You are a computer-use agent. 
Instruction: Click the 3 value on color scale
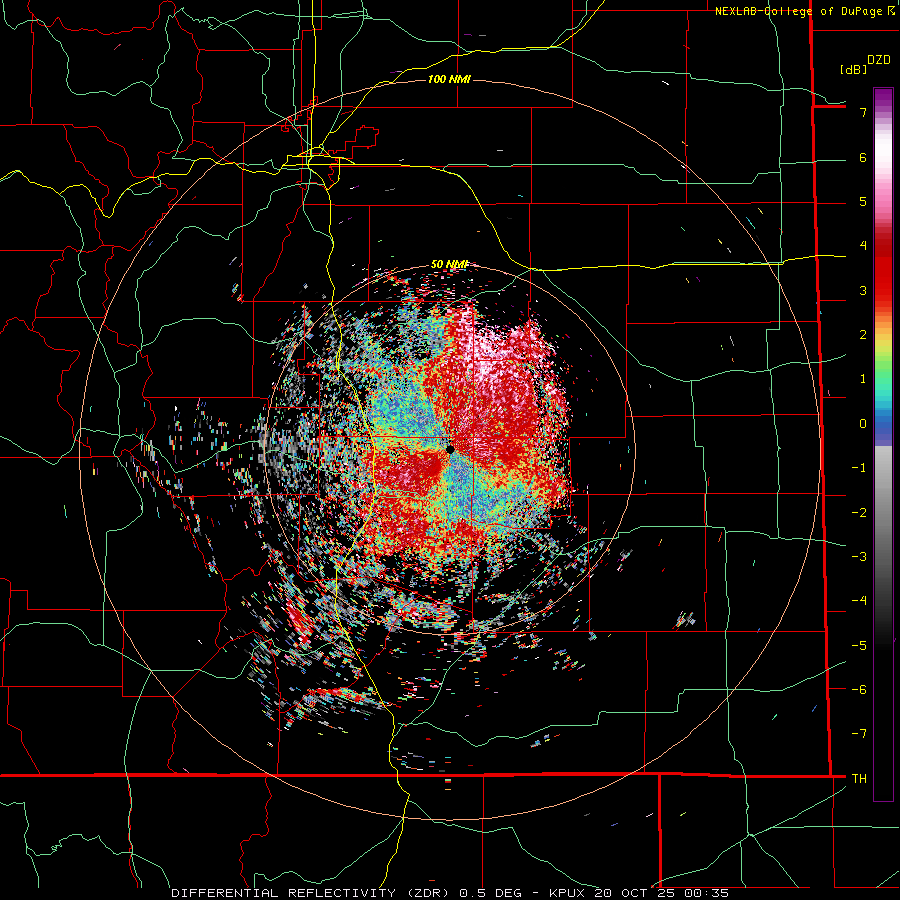863,290
